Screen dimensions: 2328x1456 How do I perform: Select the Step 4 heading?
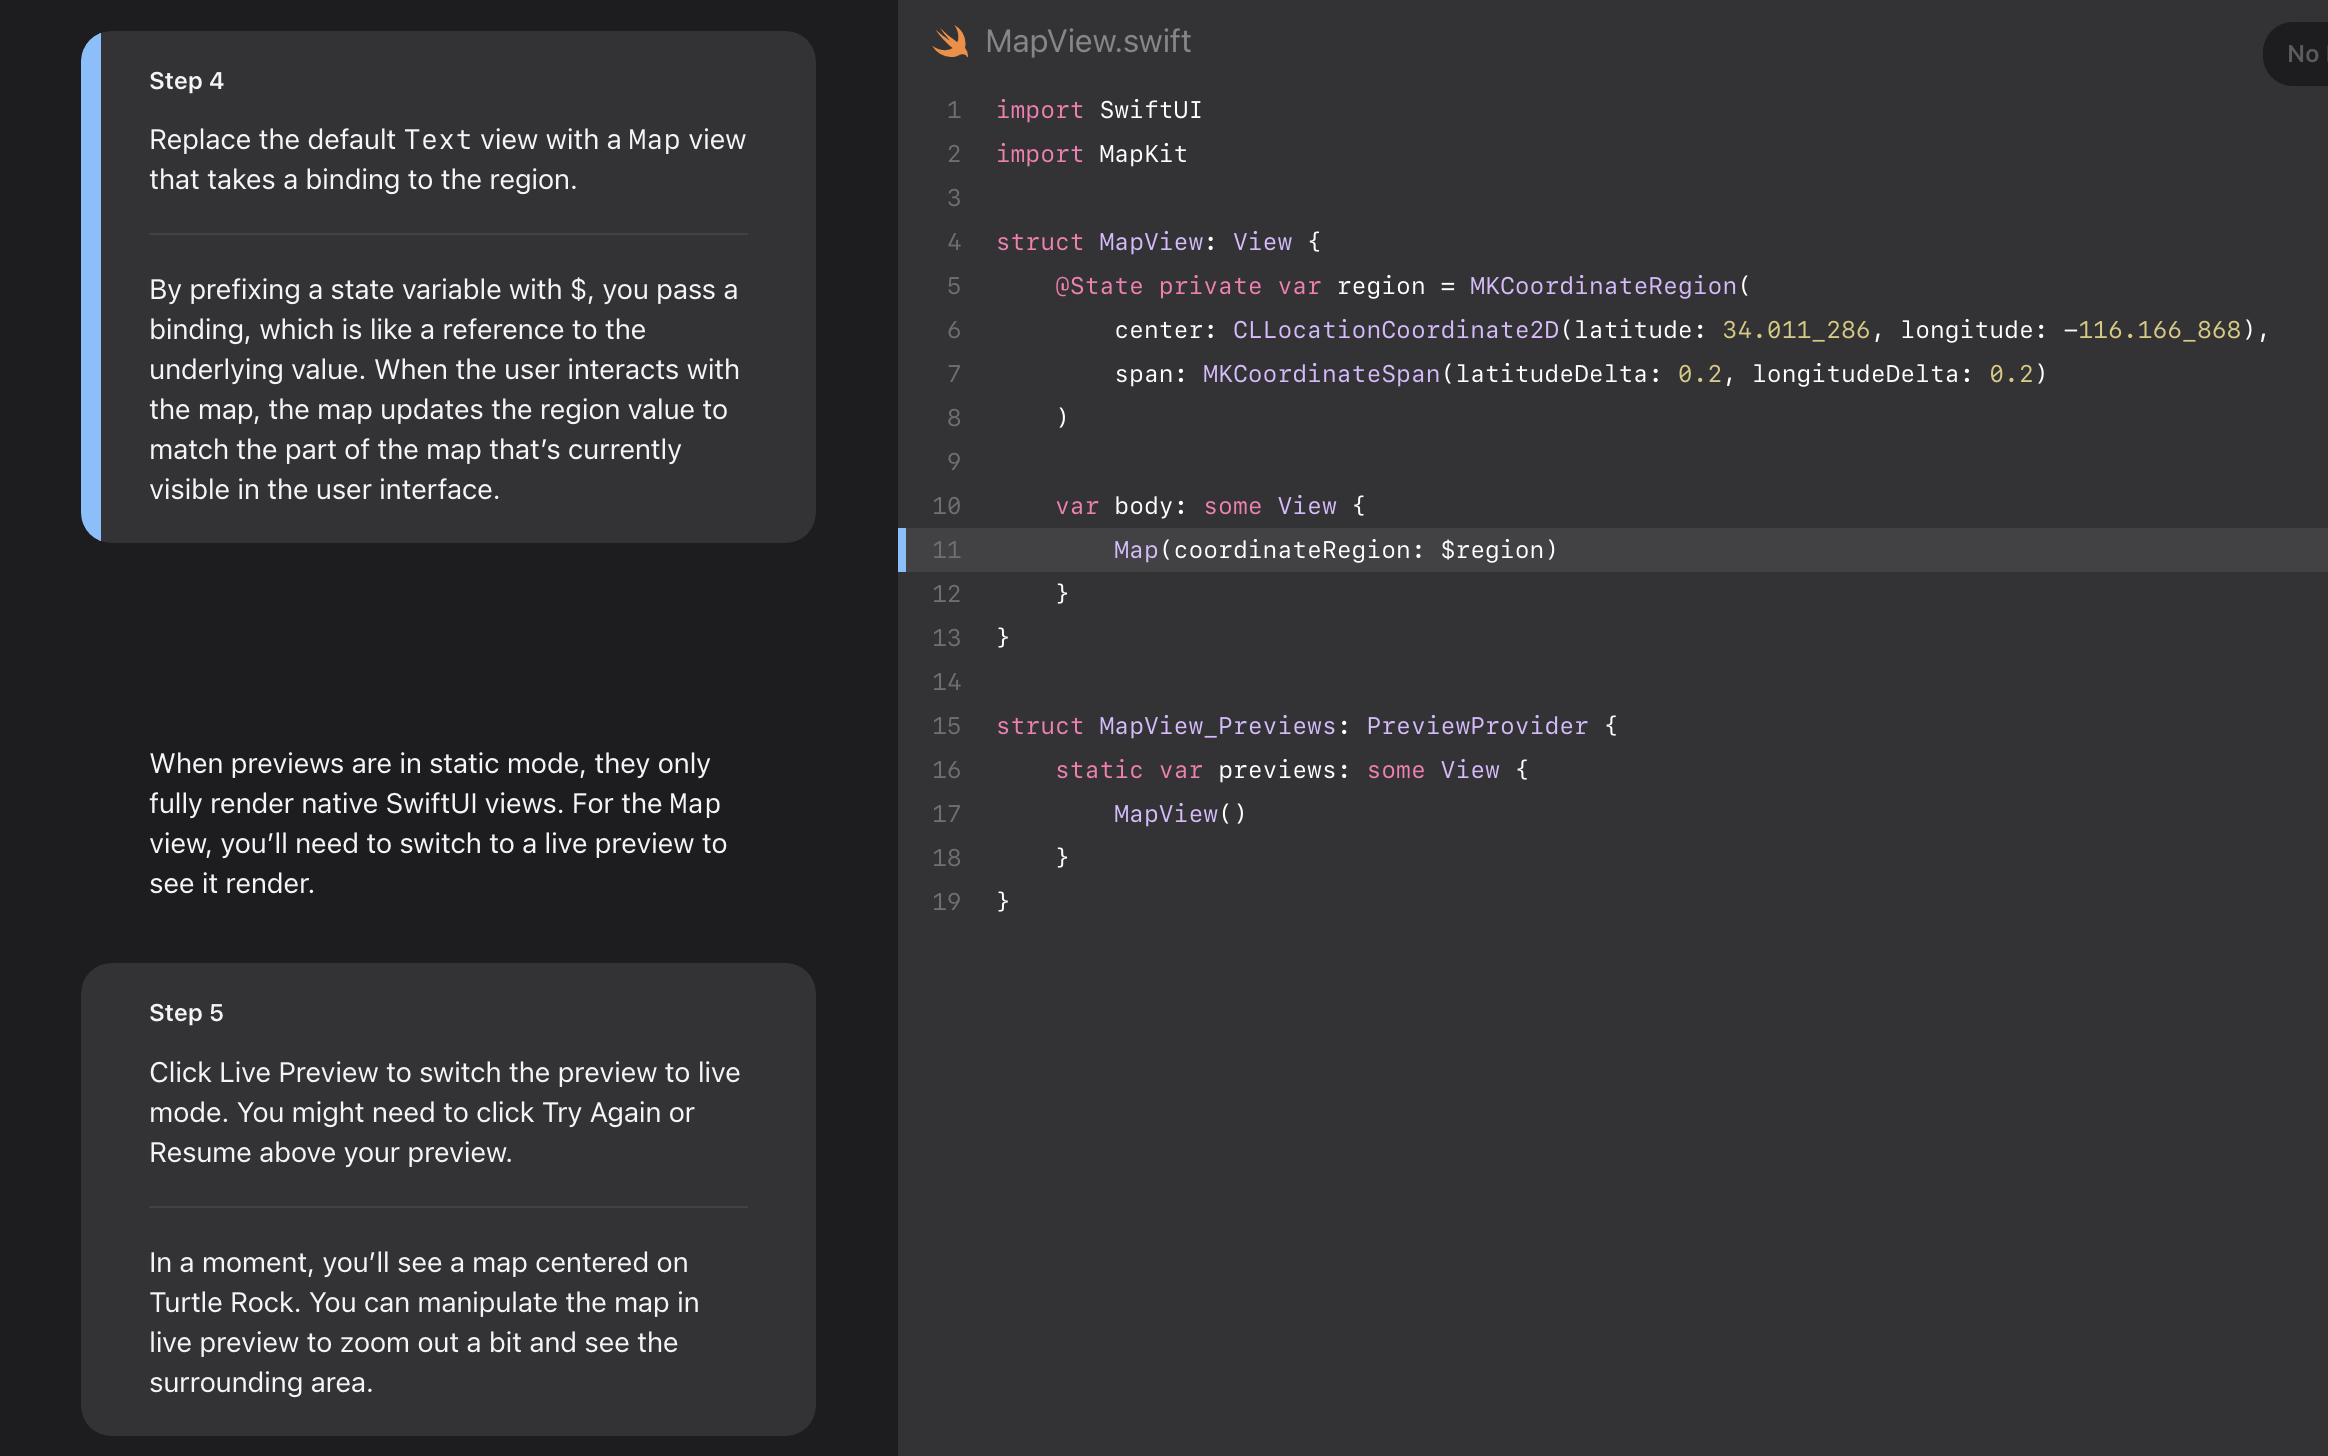click(186, 81)
